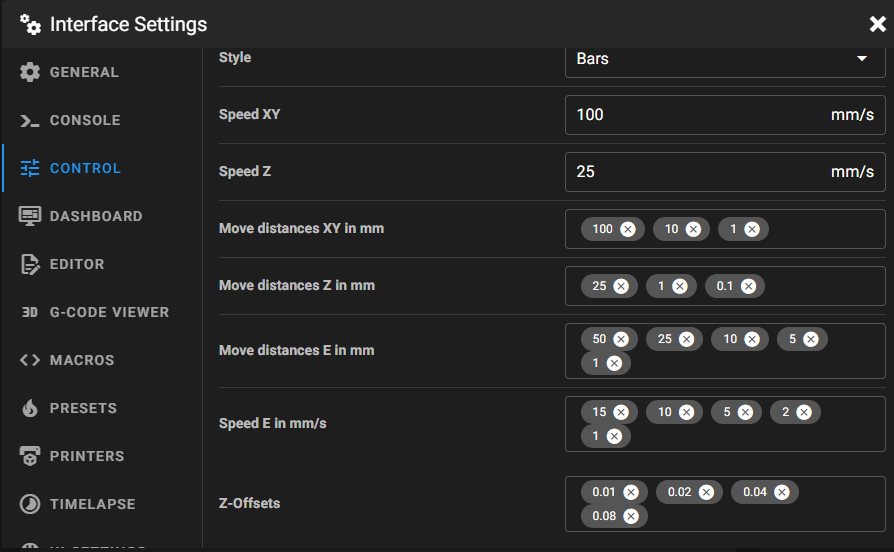Image resolution: width=894 pixels, height=552 pixels.
Task: Open the Dashboard settings tab
Action: coord(102,216)
